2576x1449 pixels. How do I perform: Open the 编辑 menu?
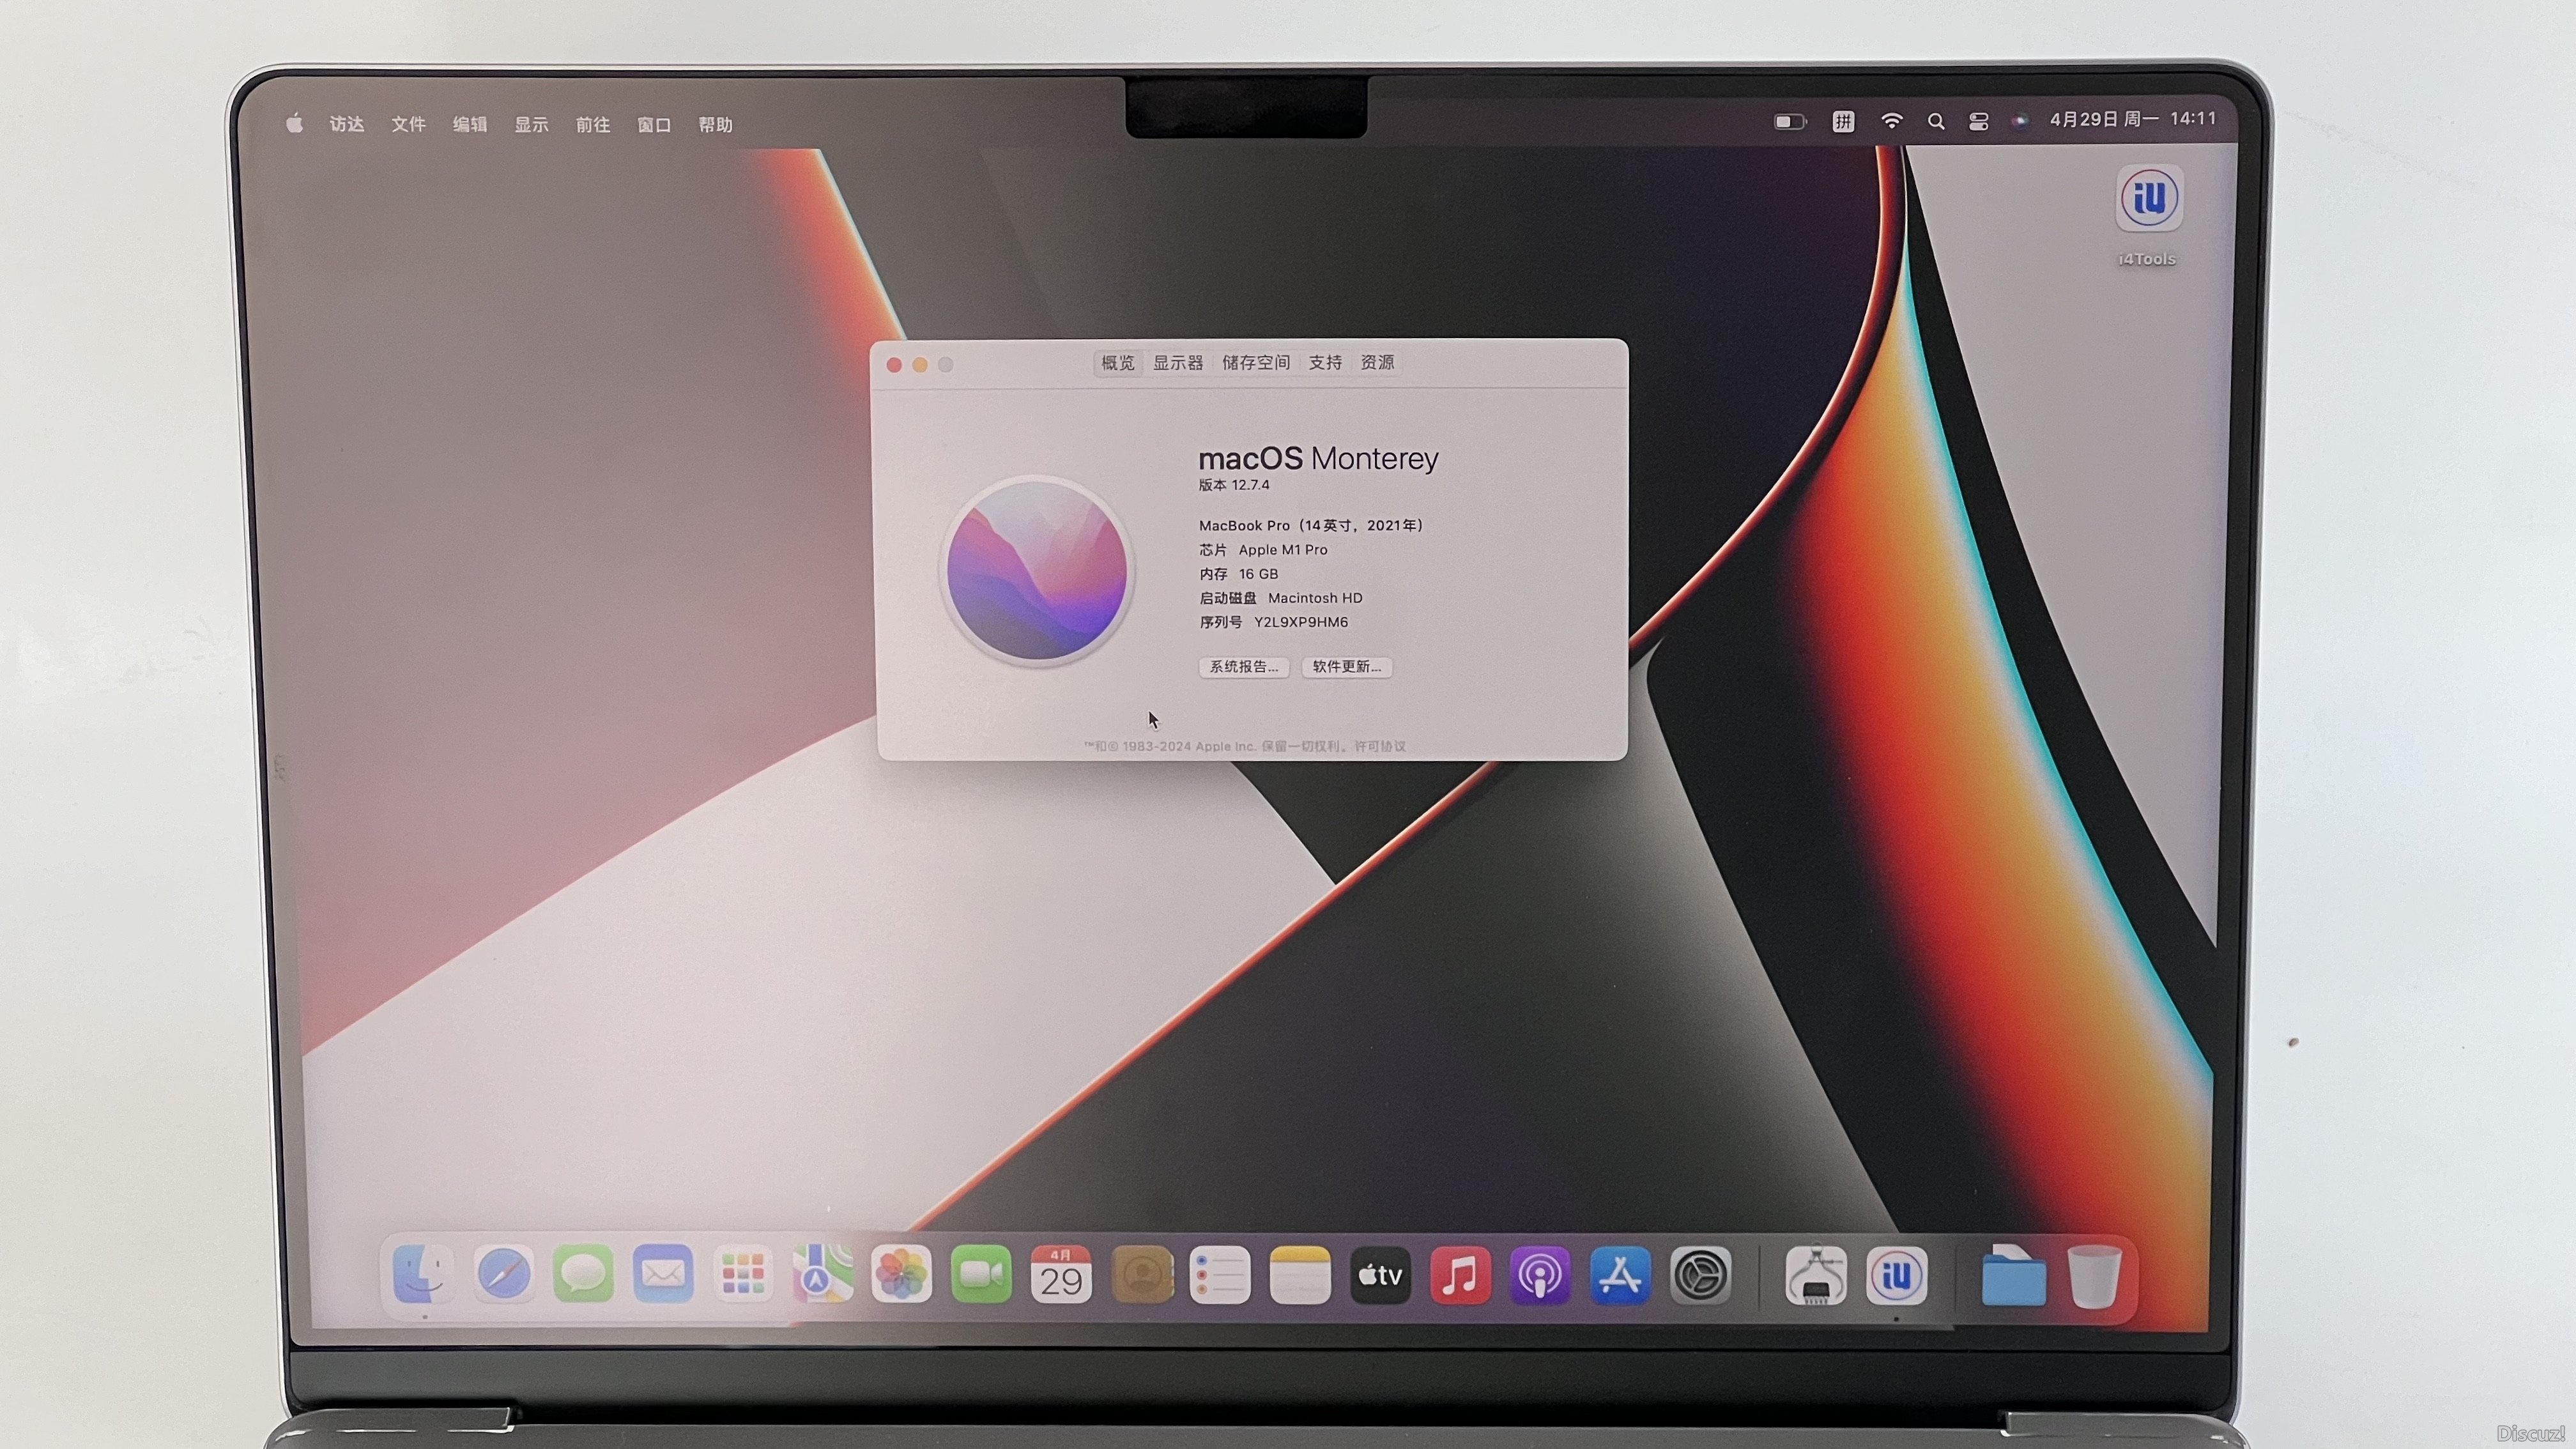pyautogui.click(x=470, y=124)
